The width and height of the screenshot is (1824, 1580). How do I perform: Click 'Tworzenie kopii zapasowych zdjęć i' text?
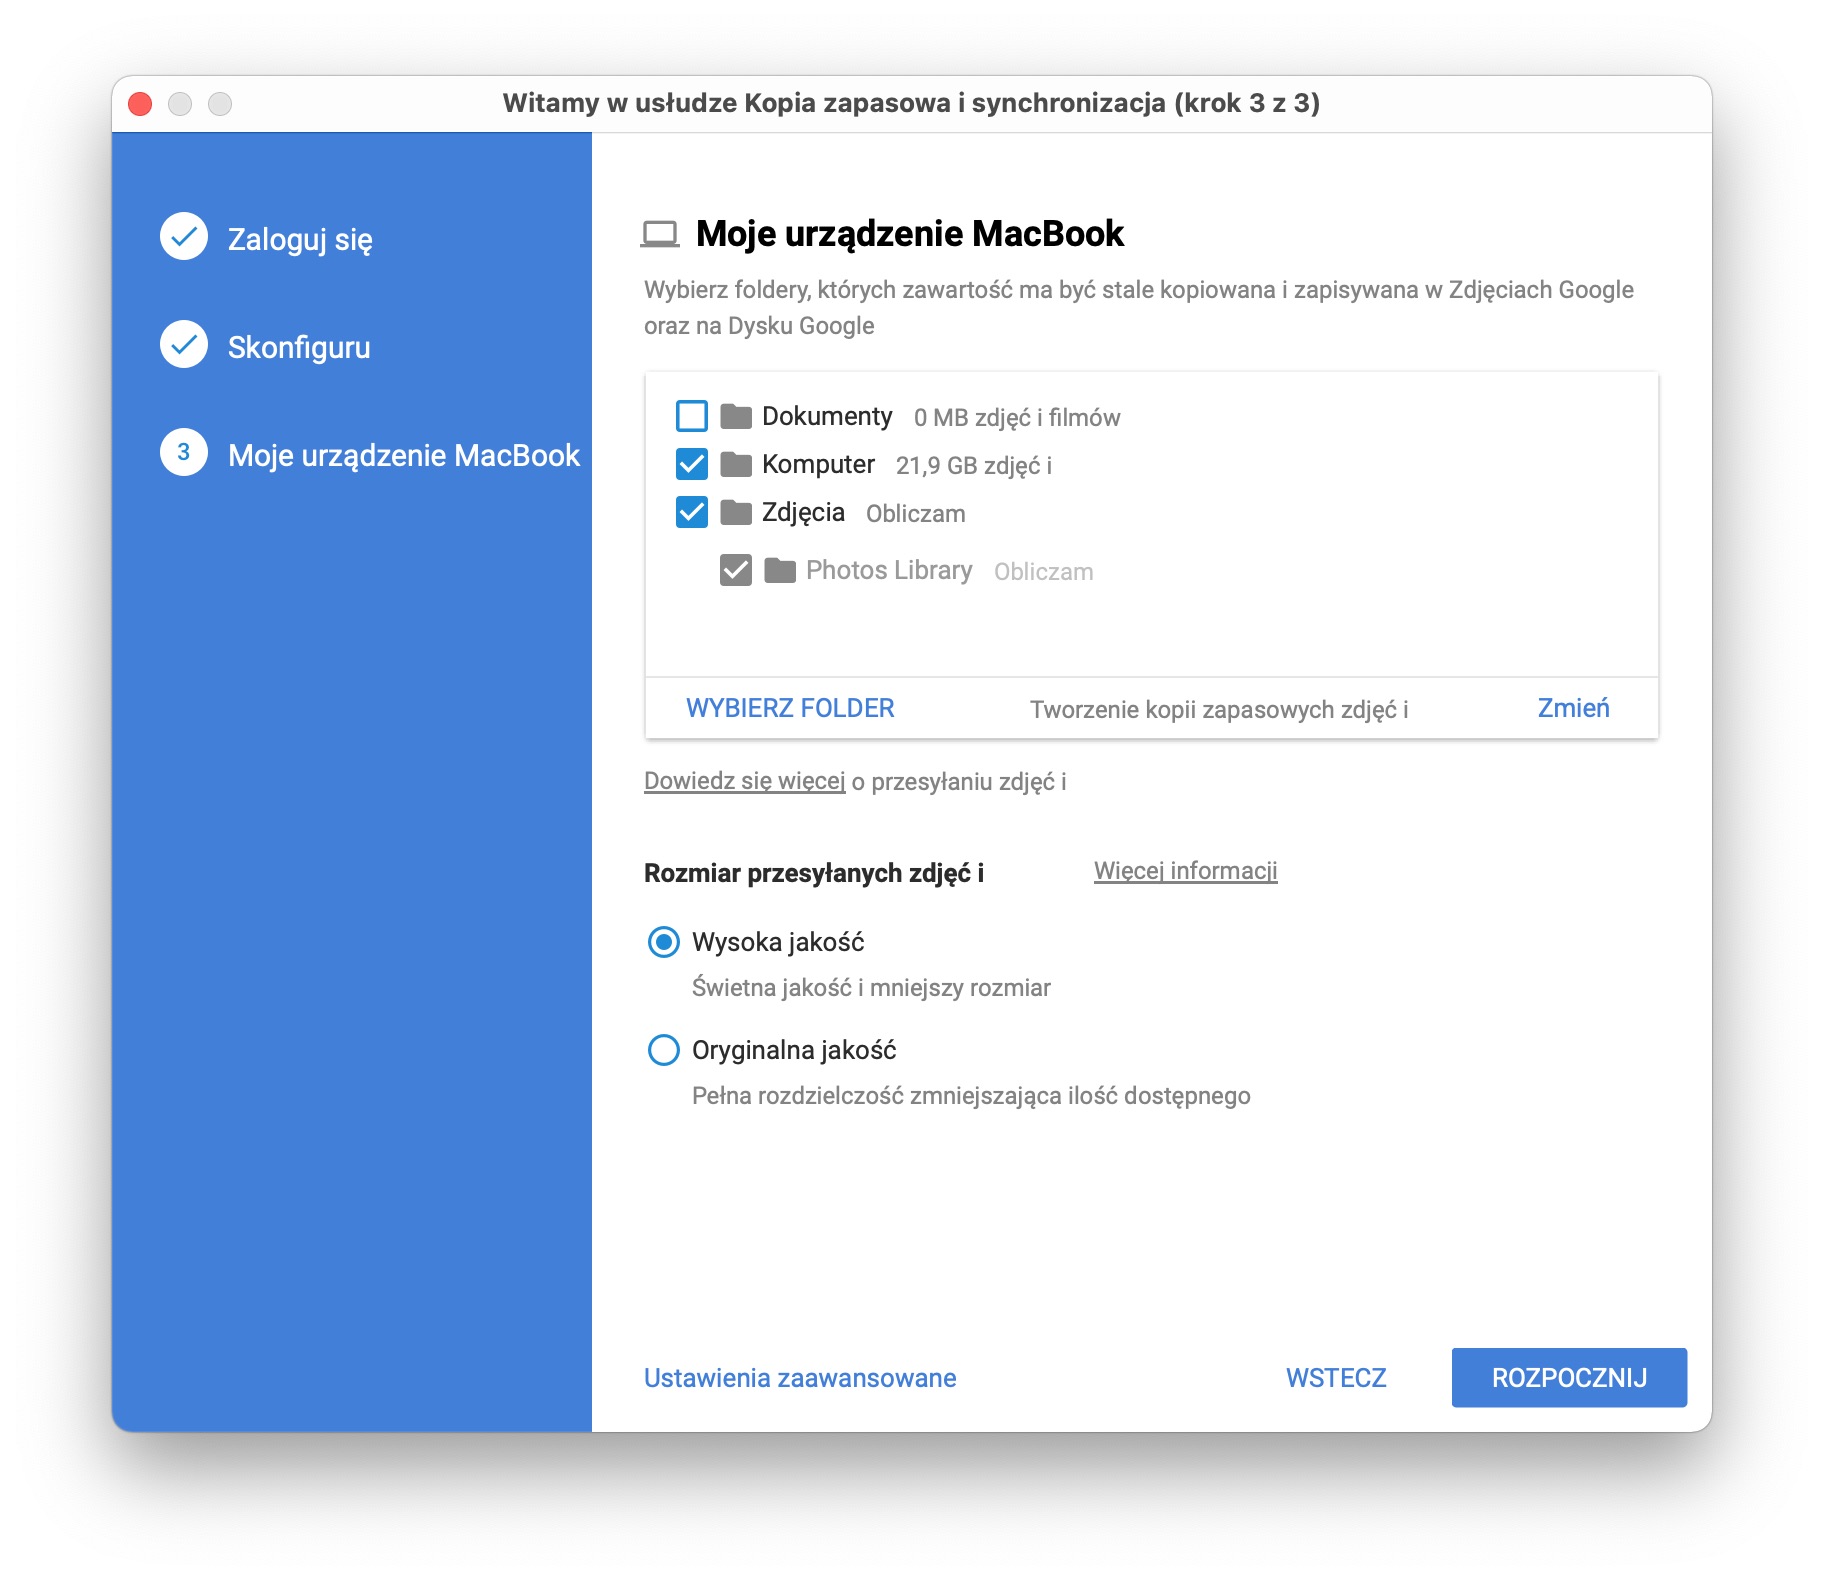coord(1219,710)
